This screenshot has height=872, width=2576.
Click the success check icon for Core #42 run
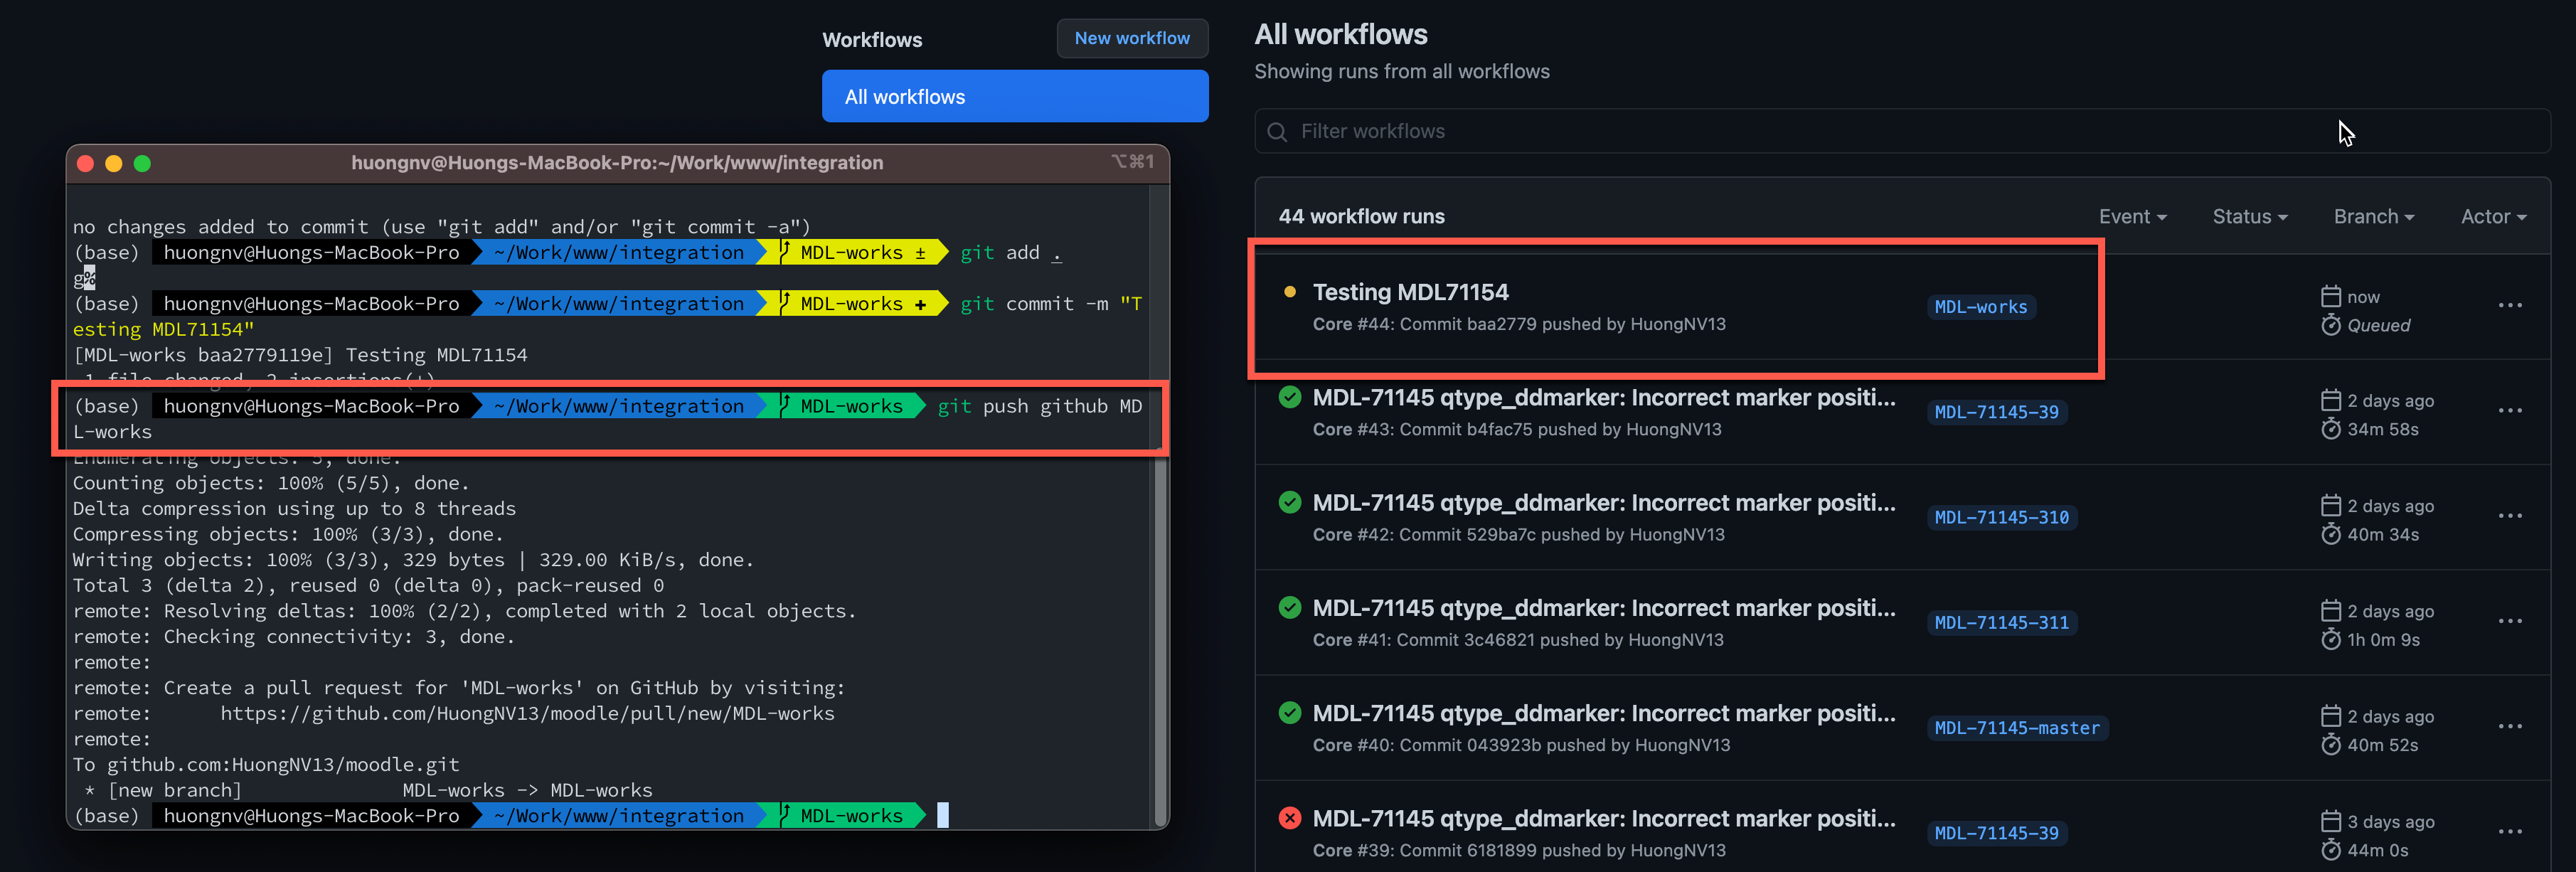[1289, 502]
